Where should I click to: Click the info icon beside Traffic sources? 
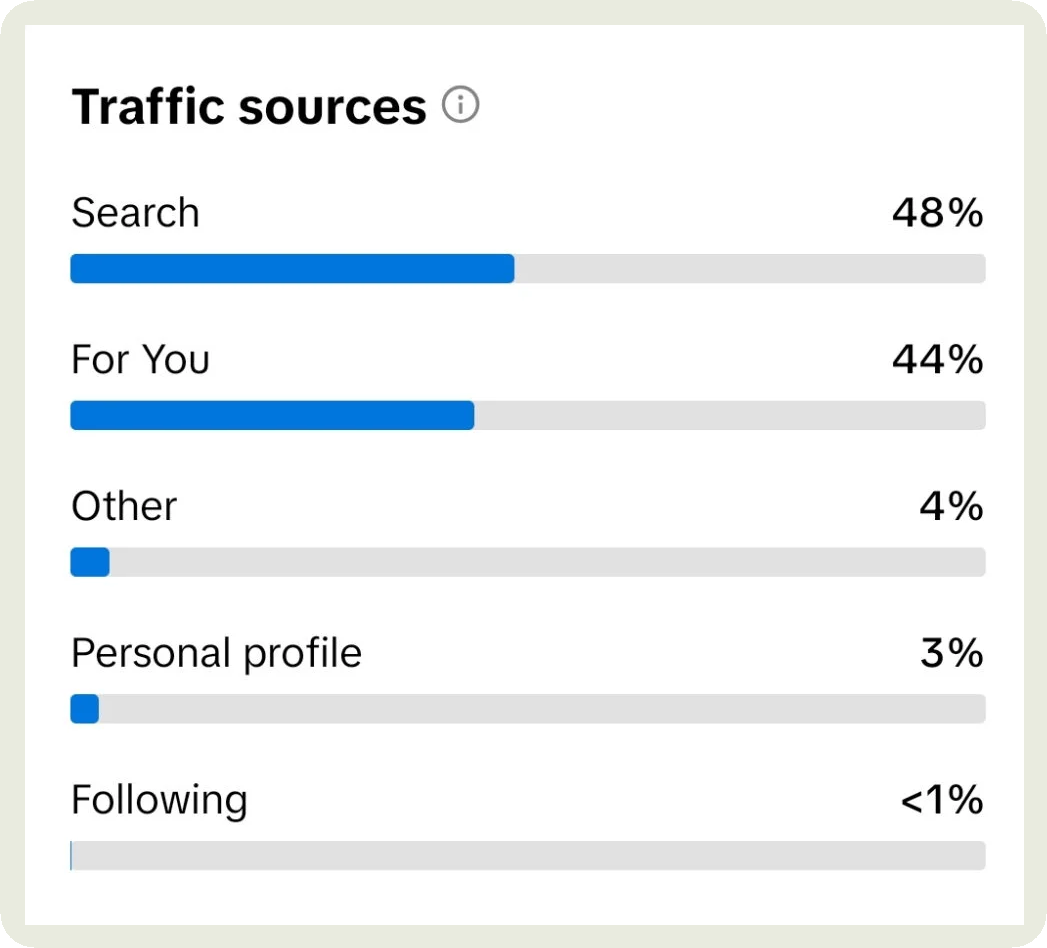pyautogui.click(x=461, y=105)
